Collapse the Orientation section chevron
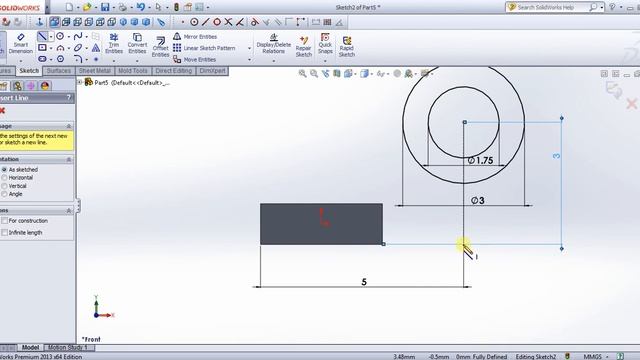The width and height of the screenshot is (640, 360). pyautogui.click(x=69, y=159)
